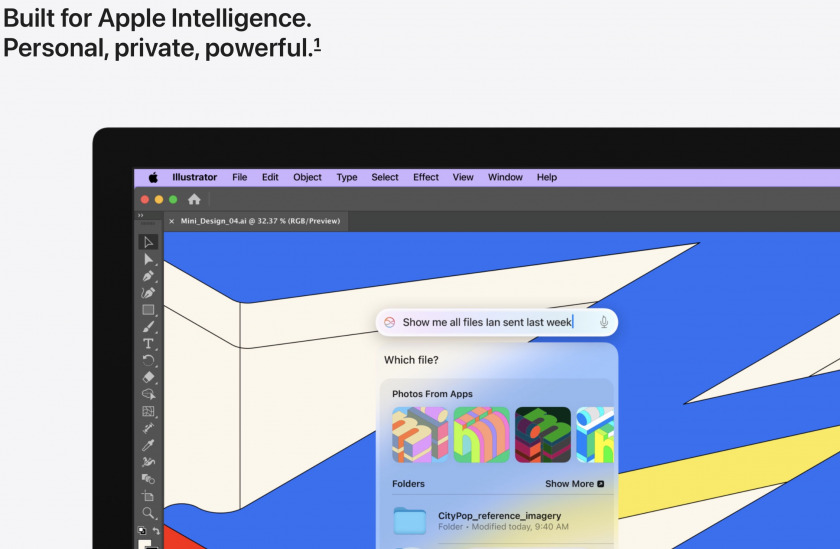Click the Fill color swatch
The height and width of the screenshot is (549, 840).
pos(145,544)
